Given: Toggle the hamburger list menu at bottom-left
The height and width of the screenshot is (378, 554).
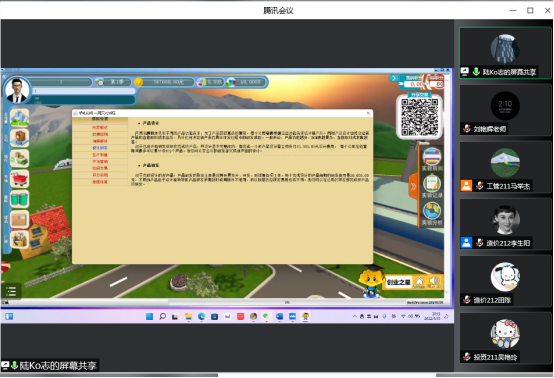Looking at the screenshot, I should pos(11,291).
